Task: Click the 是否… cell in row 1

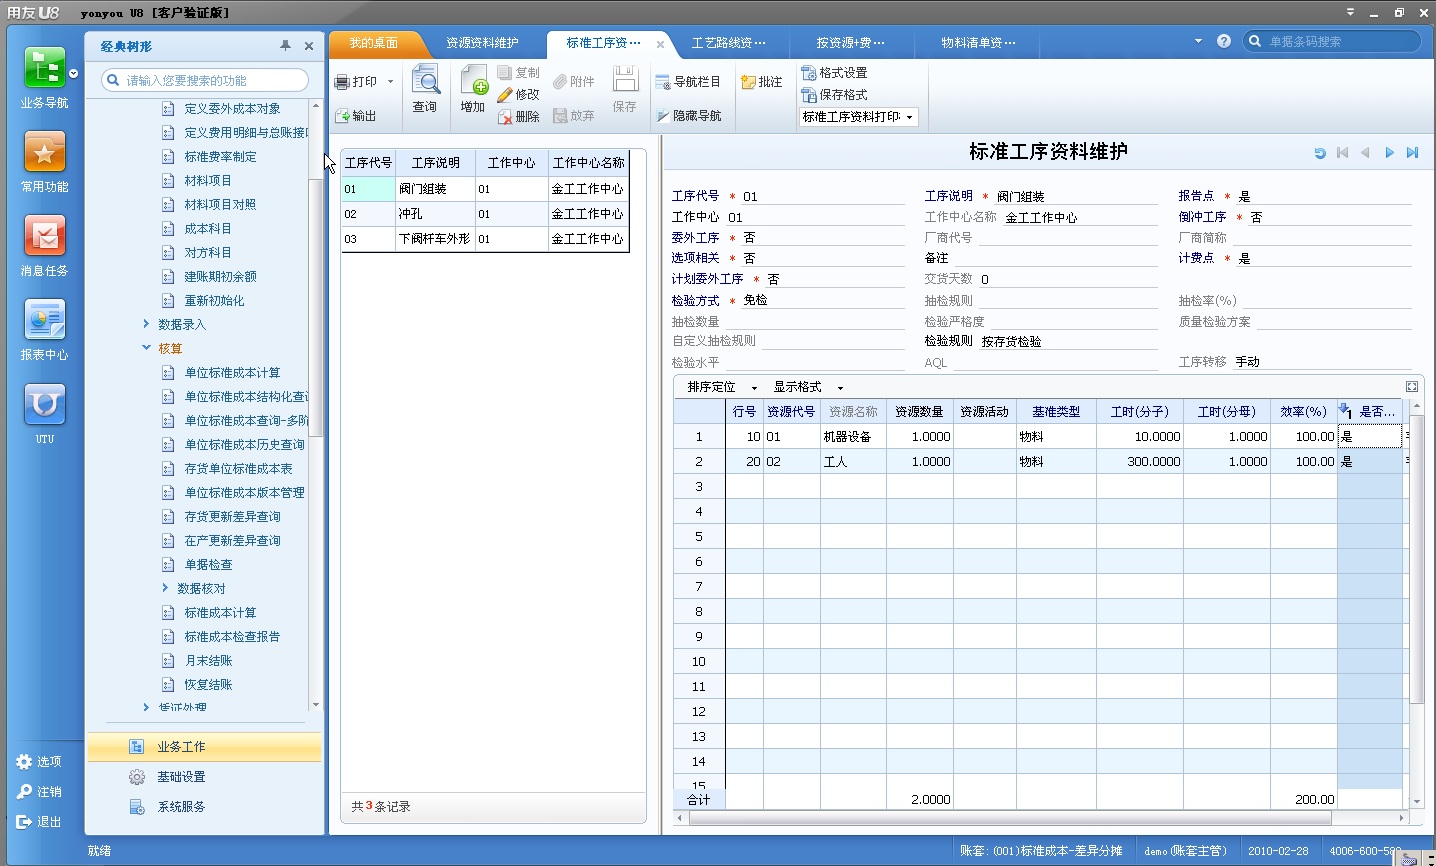Action: pyautogui.click(x=1370, y=437)
